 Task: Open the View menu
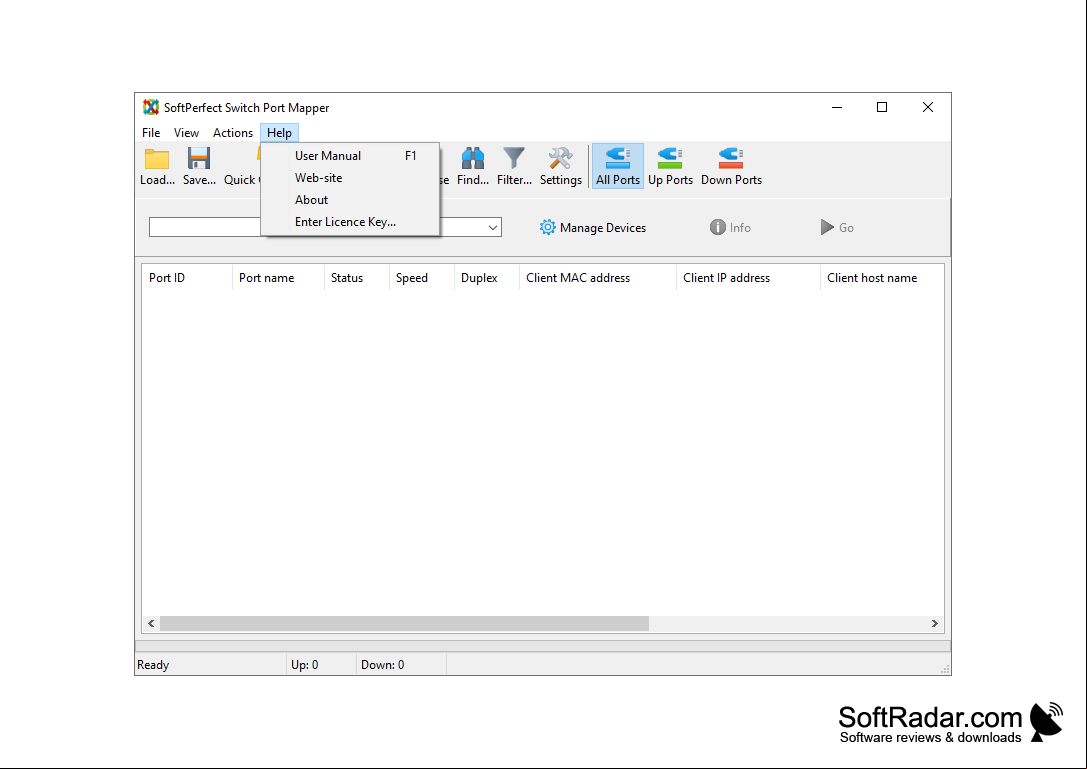[x=186, y=132]
